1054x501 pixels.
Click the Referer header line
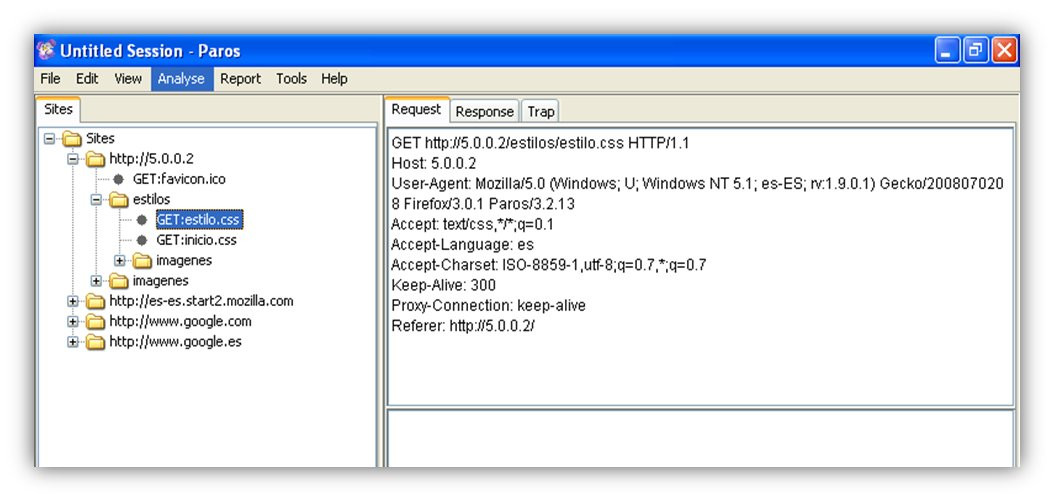tap(463, 326)
